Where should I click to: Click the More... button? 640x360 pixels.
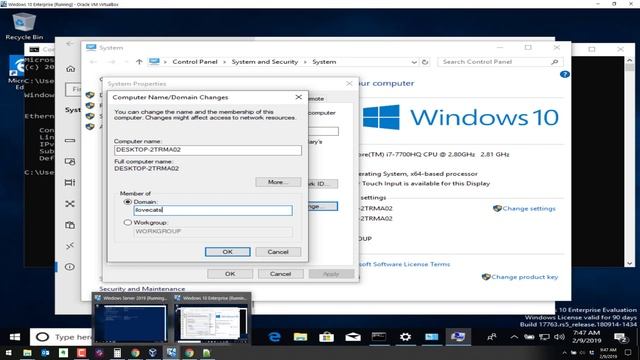[278, 182]
